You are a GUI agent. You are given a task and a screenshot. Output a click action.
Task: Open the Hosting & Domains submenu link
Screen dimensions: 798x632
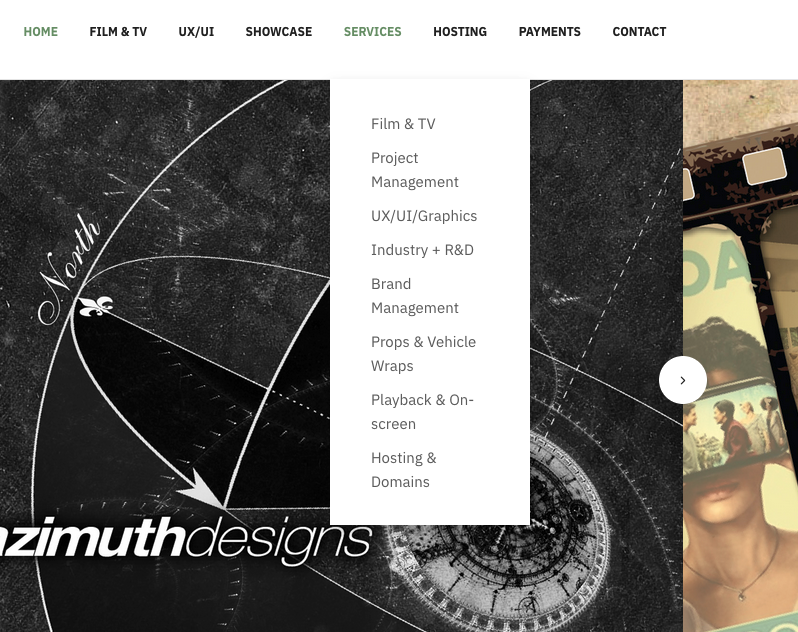click(x=404, y=470)
